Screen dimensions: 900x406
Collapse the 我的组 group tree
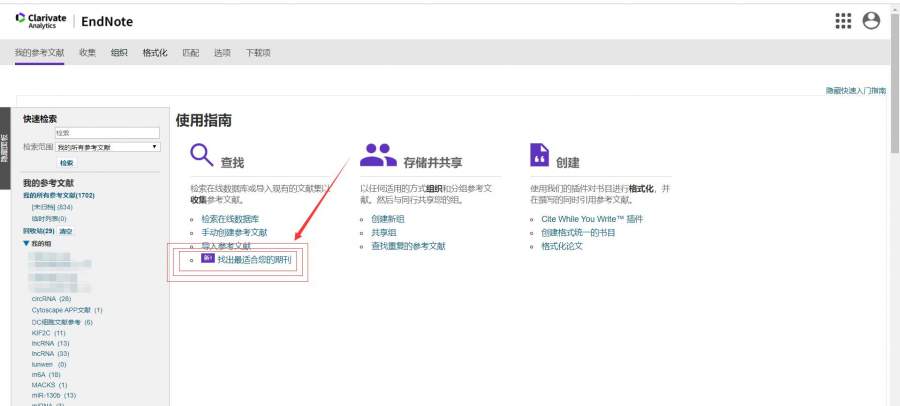(27, 243)
